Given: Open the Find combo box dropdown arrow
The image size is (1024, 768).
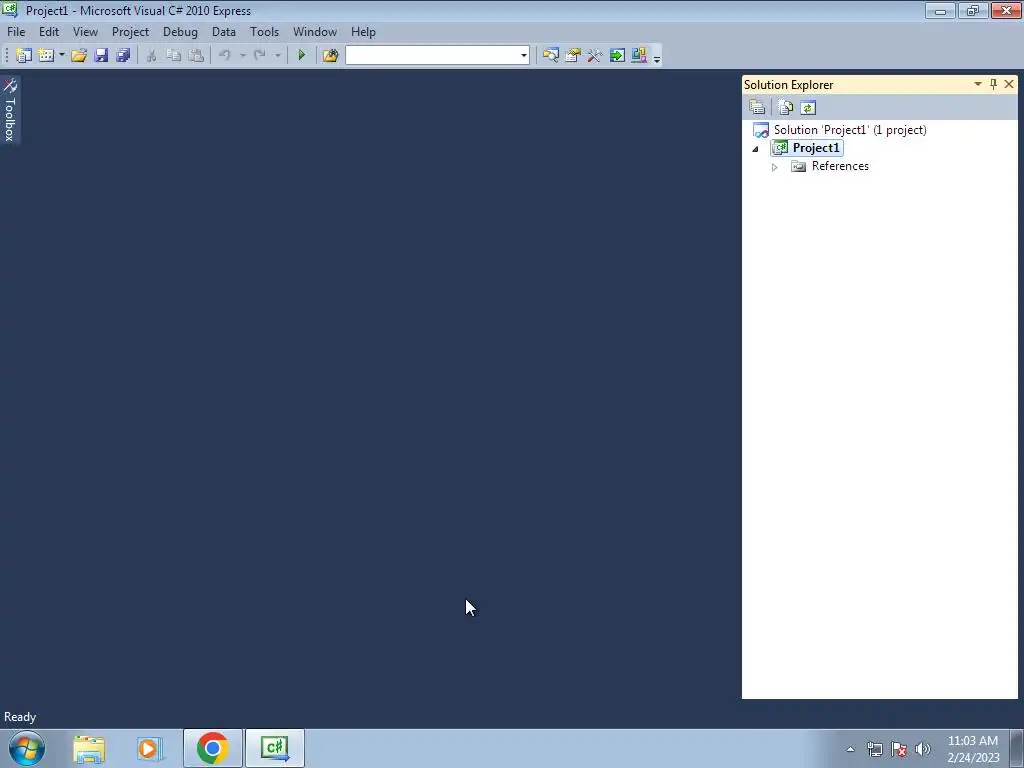Looking at the screenshot, I should [524, 56].
